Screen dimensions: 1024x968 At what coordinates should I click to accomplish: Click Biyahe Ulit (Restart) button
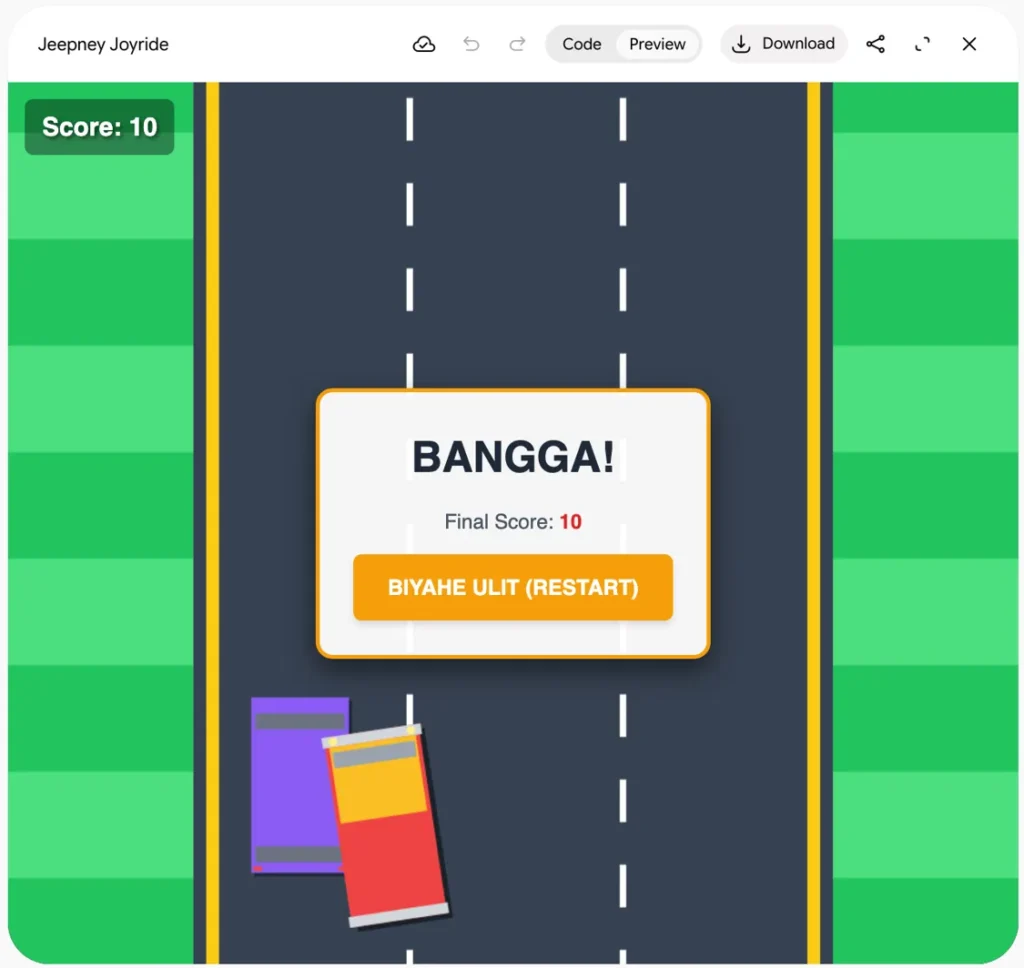513,587
